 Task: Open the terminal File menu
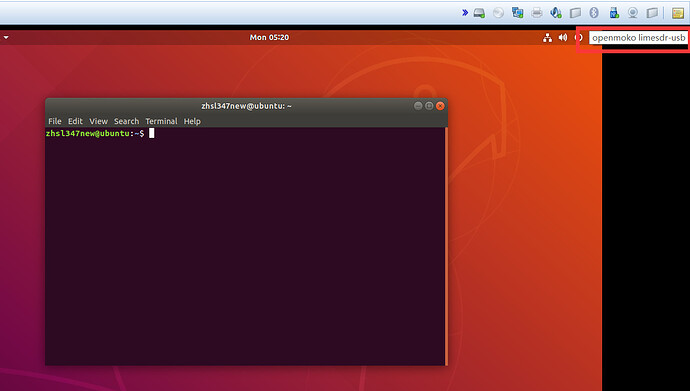pyautogui.click(x=55, y=121)
